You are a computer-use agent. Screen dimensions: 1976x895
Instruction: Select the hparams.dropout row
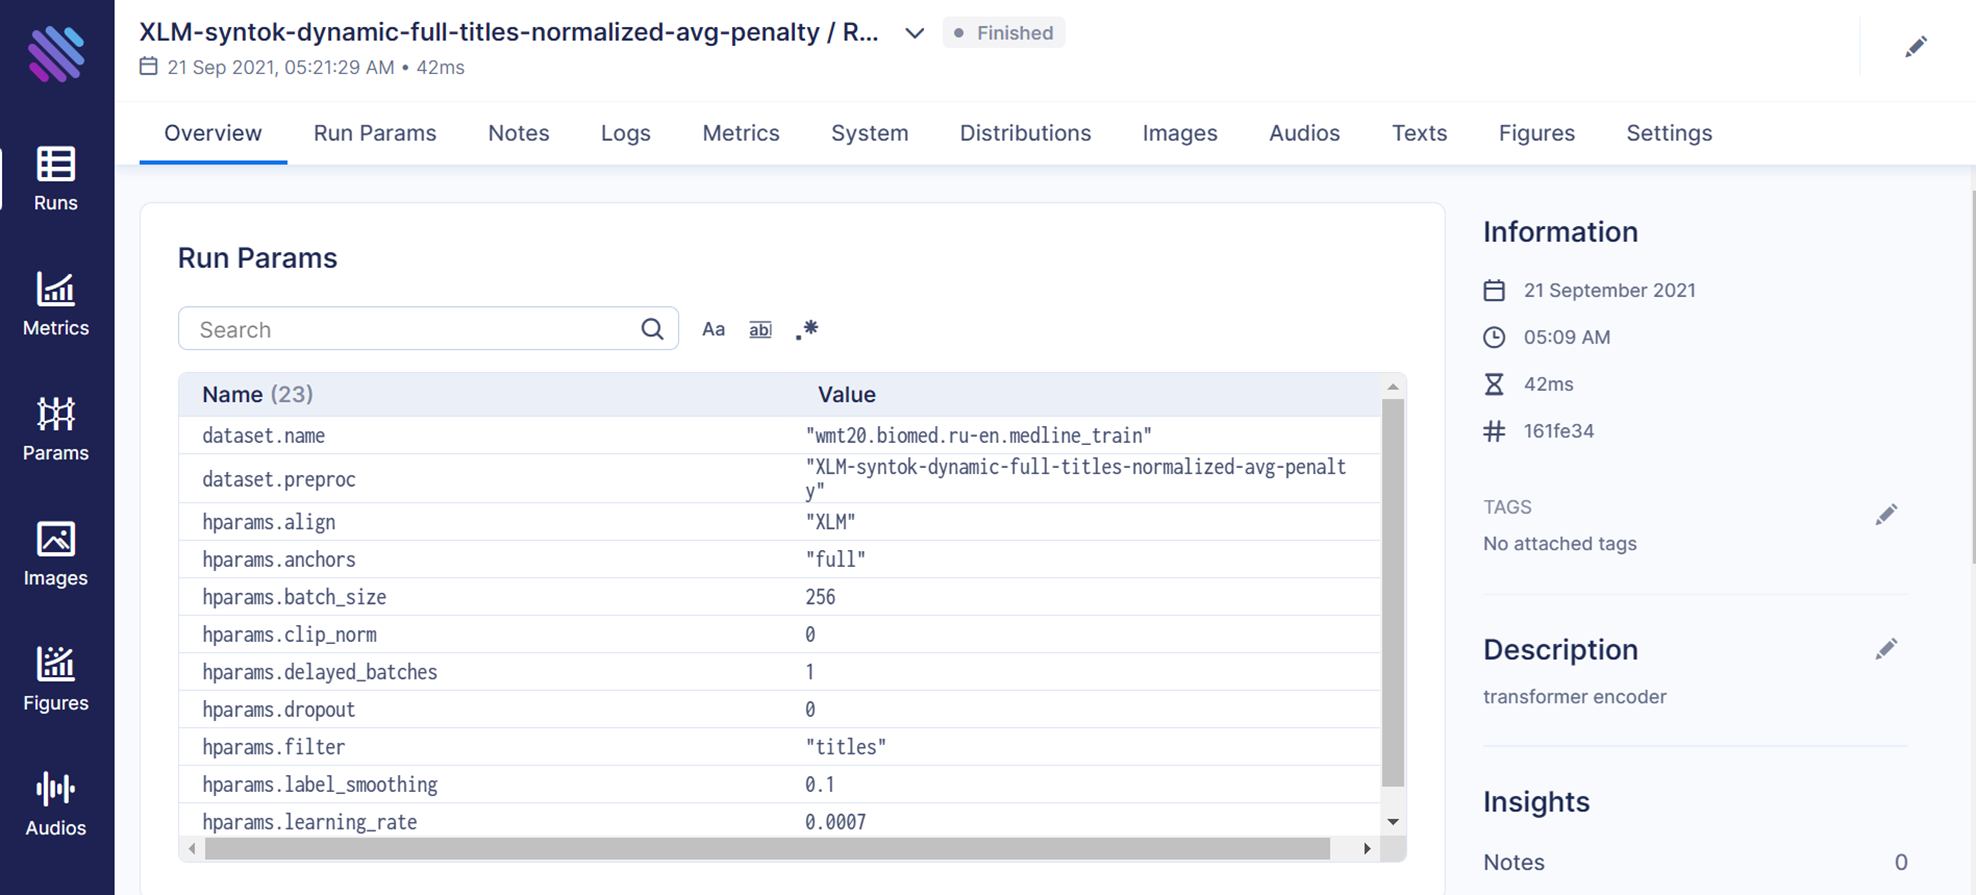(x=780, y=710)
